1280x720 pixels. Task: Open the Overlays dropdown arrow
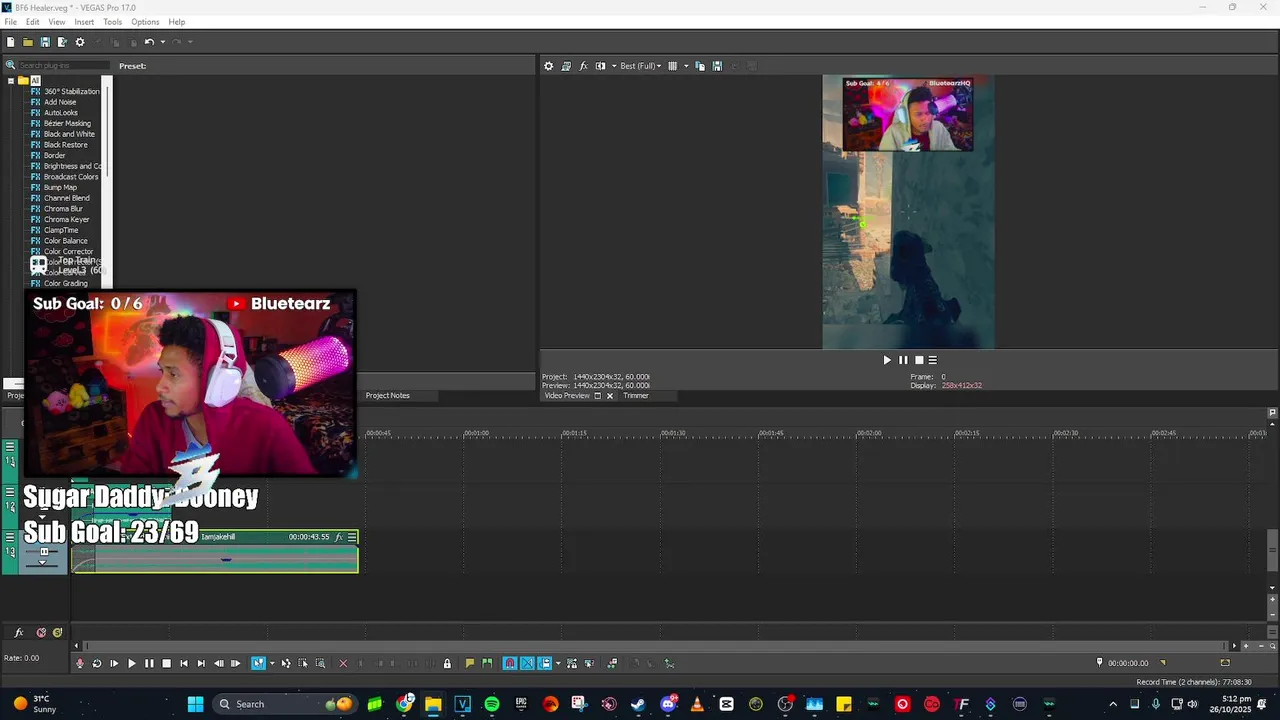coord(686,66)
